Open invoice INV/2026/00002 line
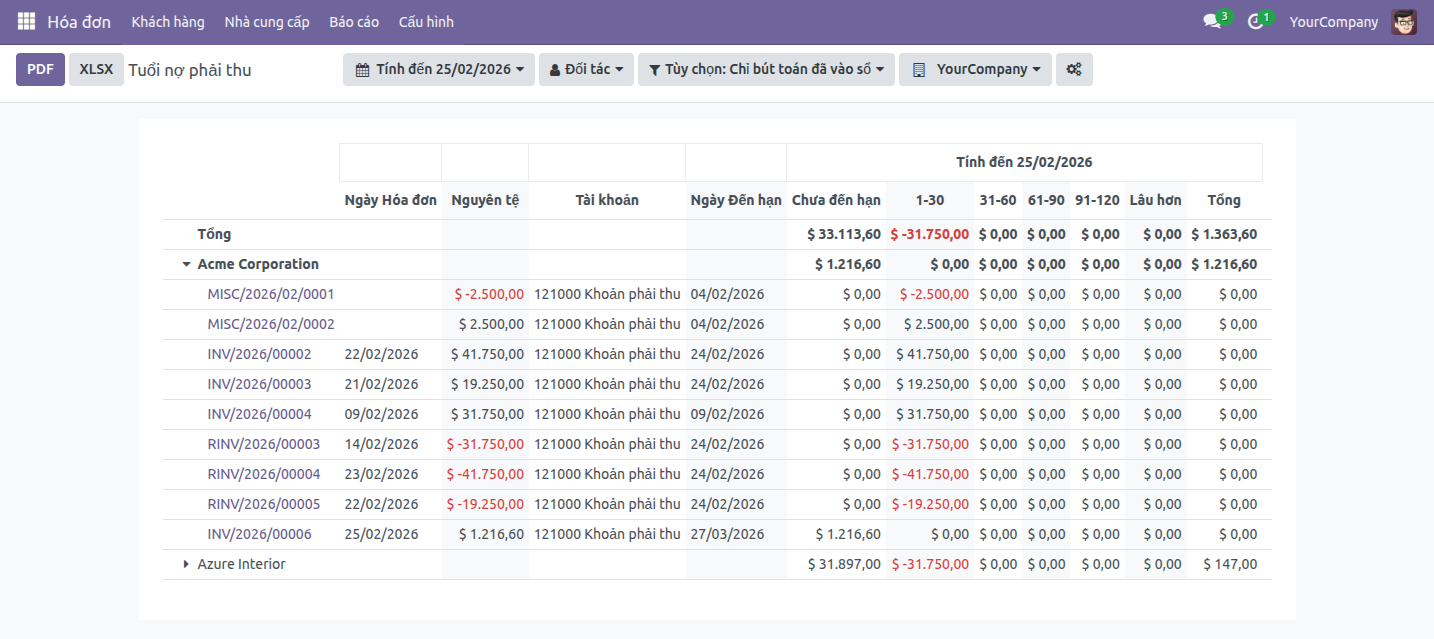 tap(259, 355)
